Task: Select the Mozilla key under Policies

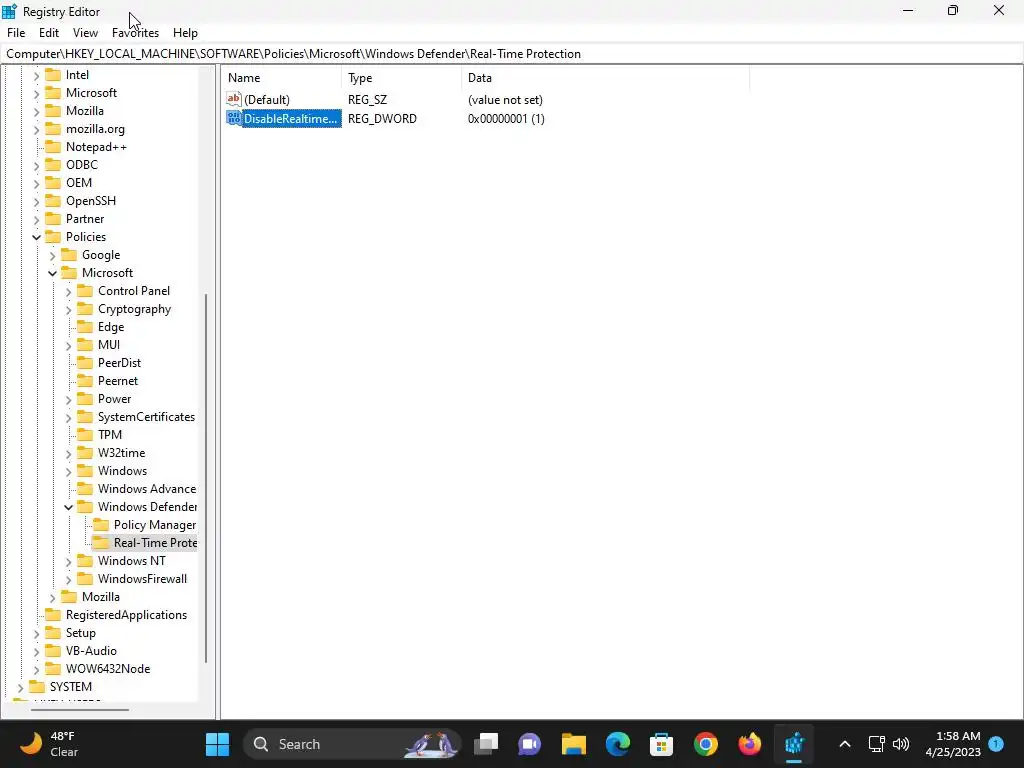Action: pyautogui.click(x=101, y=597)
